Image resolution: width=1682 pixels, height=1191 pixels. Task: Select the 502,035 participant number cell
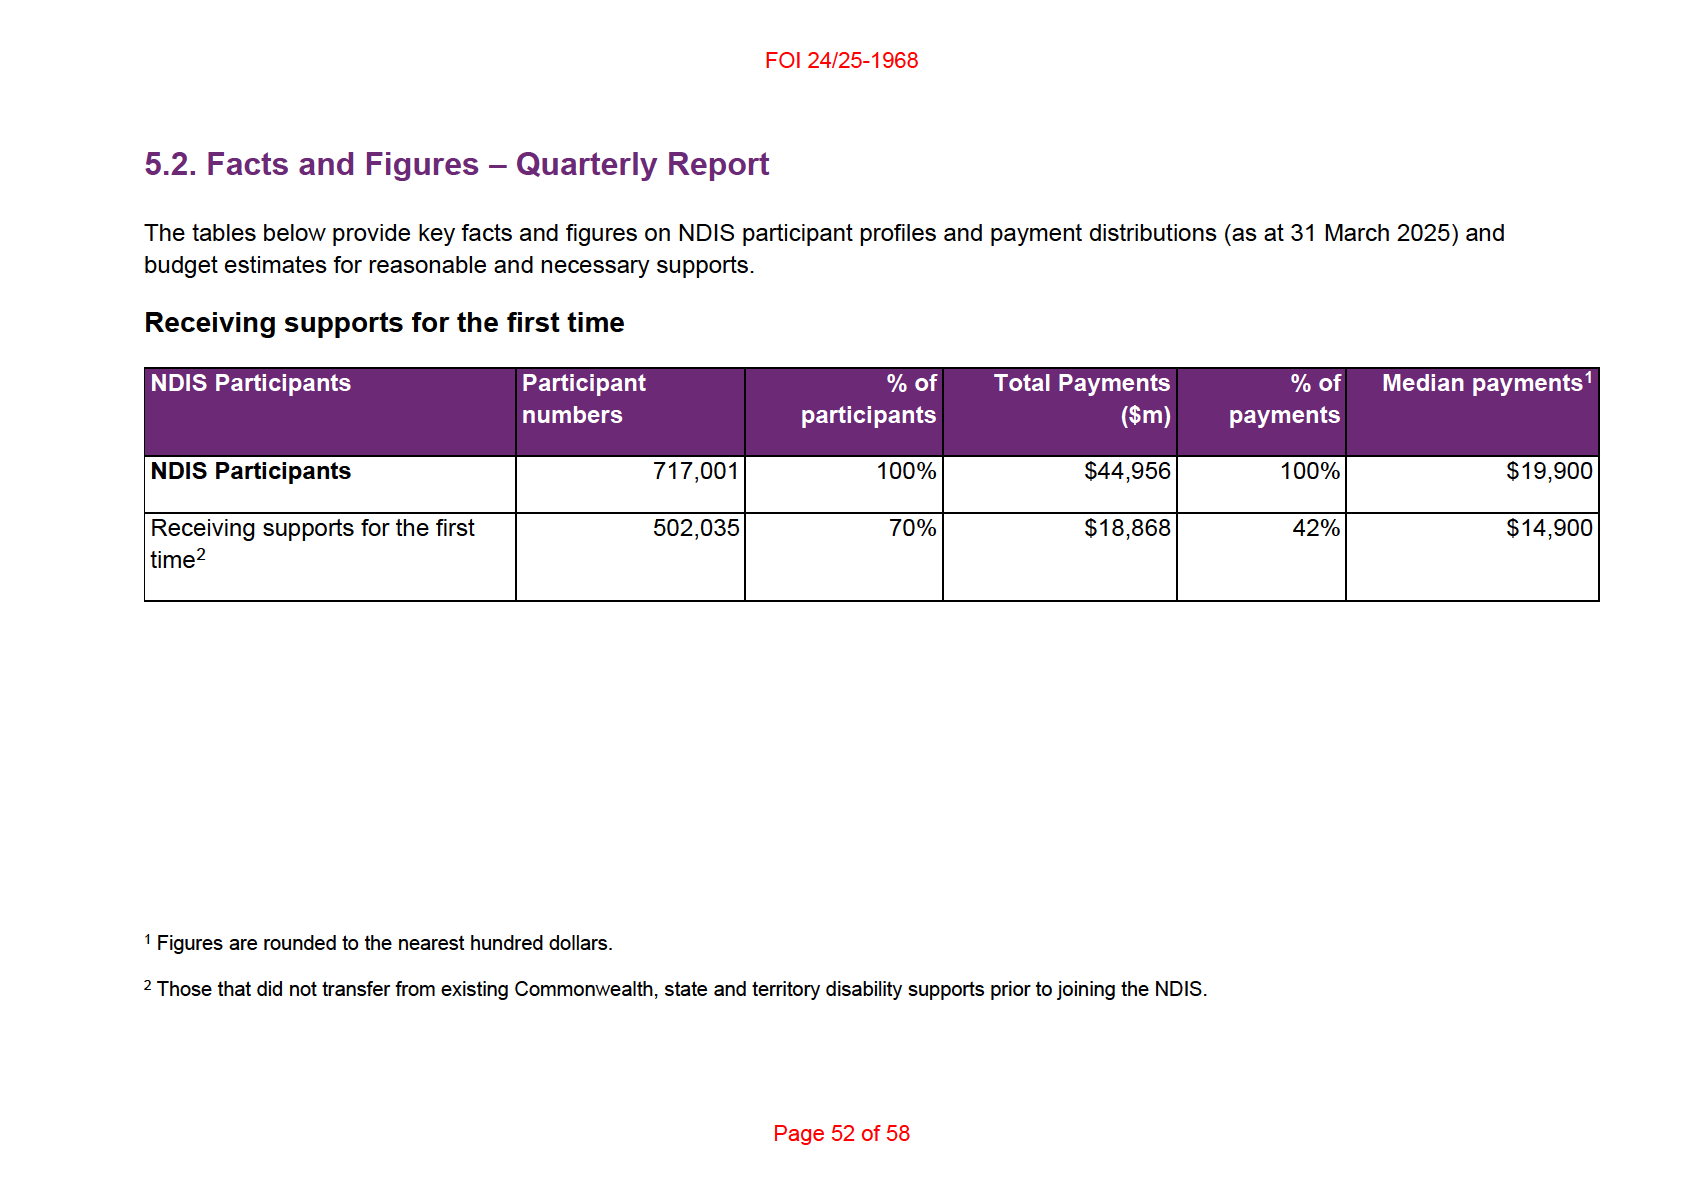click(x=630, y=557)
